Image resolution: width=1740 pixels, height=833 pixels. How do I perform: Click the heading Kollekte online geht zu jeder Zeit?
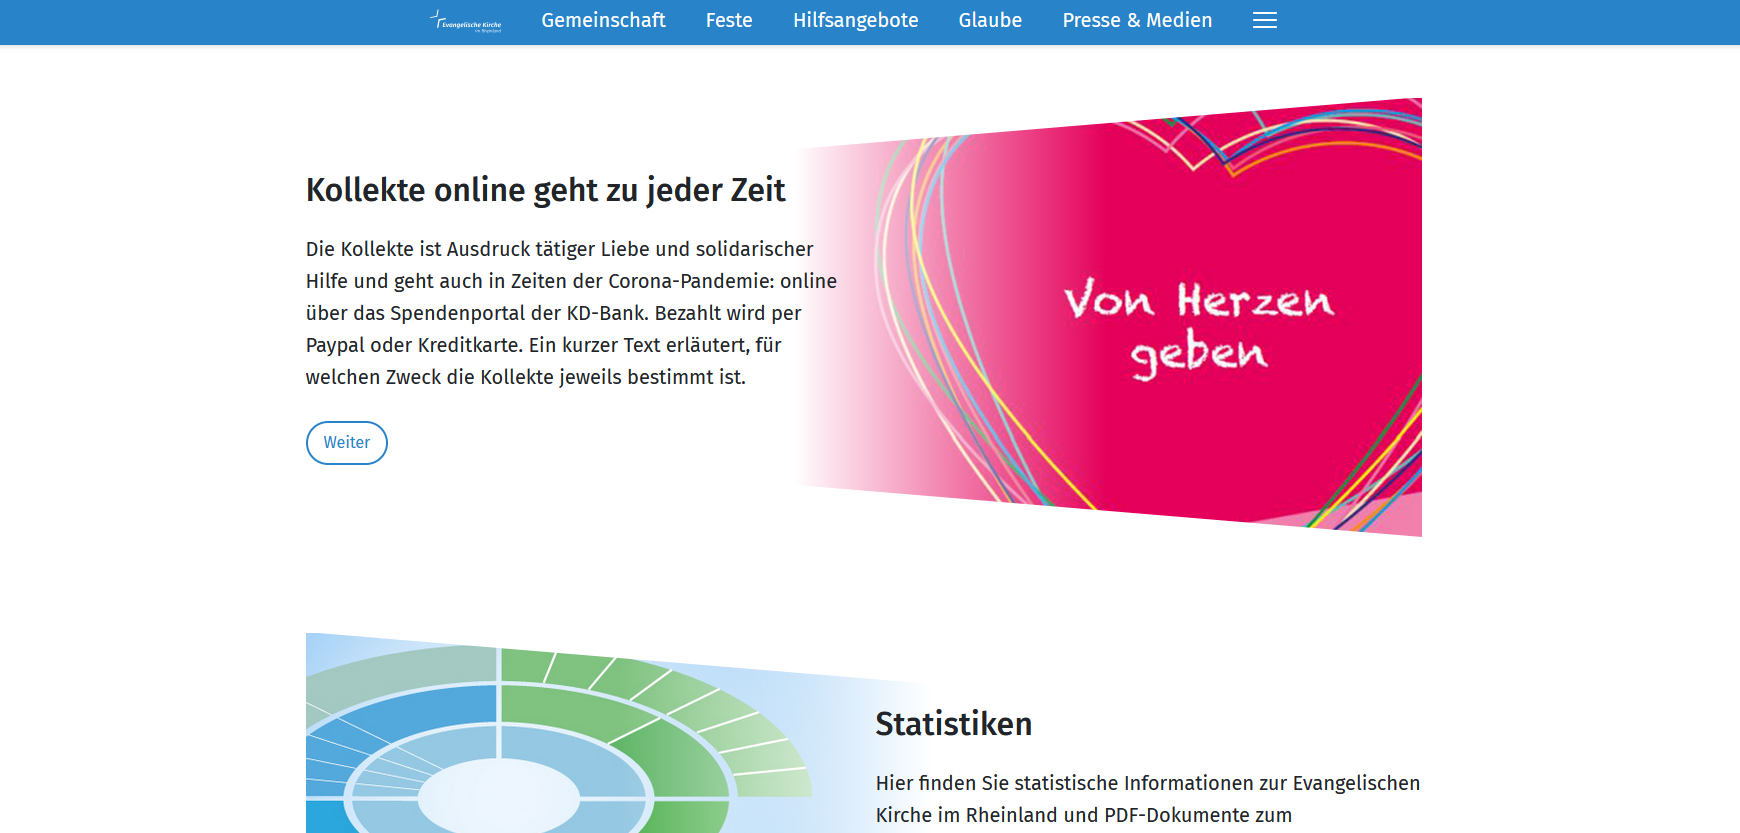546,189
